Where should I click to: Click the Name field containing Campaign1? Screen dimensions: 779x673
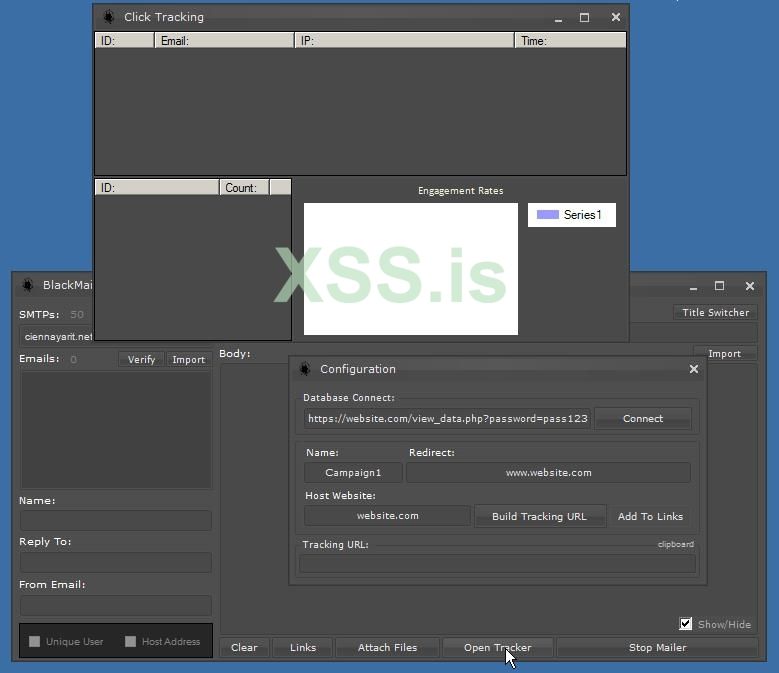pos(353,472)
